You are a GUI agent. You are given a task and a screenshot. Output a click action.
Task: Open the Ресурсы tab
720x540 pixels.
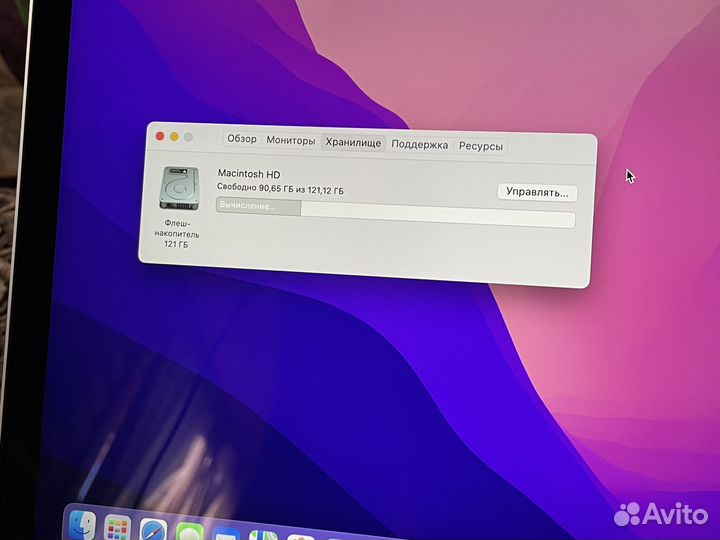[481, 146]
